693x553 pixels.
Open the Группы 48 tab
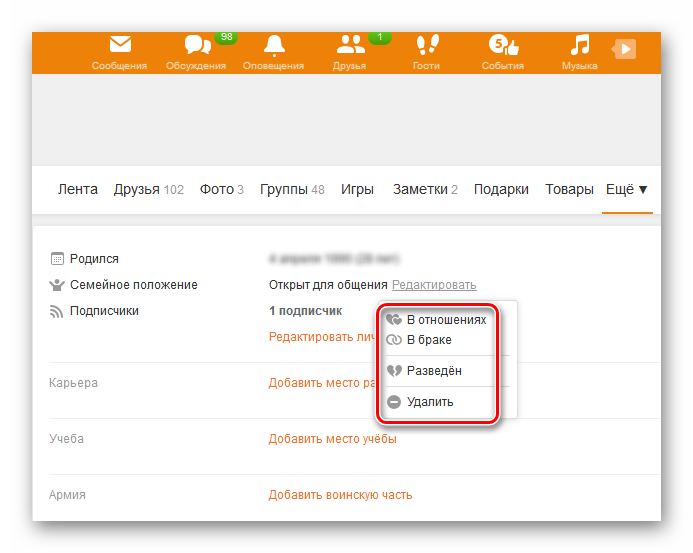292,190
